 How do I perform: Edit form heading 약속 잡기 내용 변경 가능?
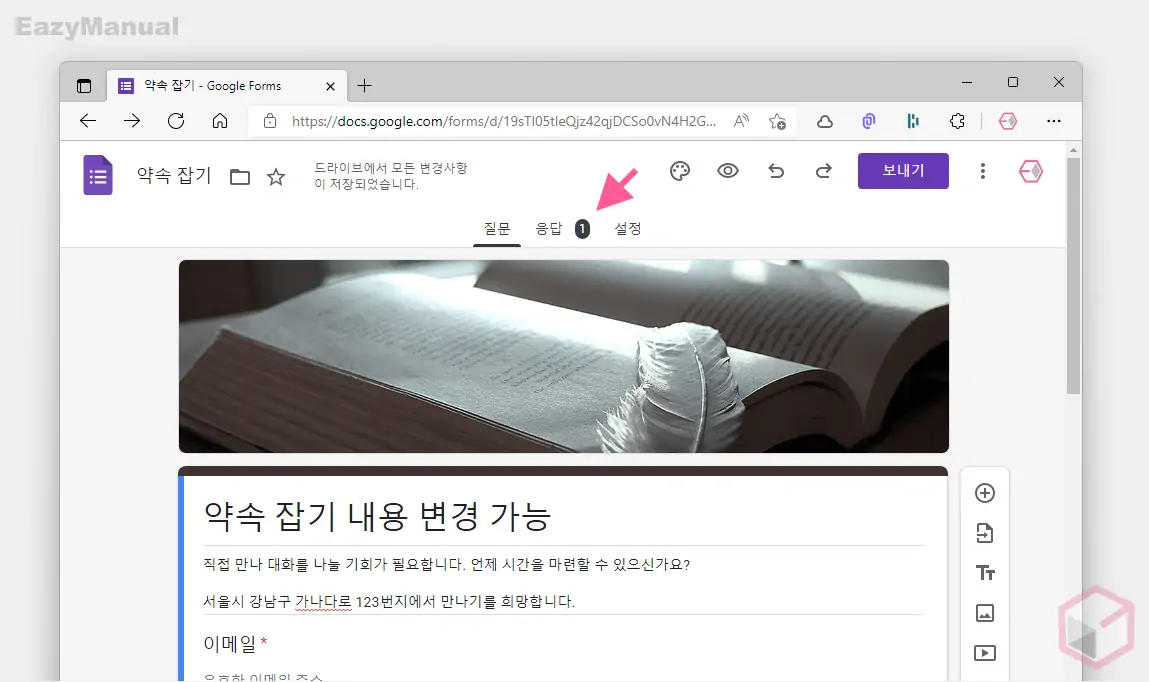click(377, 516)
